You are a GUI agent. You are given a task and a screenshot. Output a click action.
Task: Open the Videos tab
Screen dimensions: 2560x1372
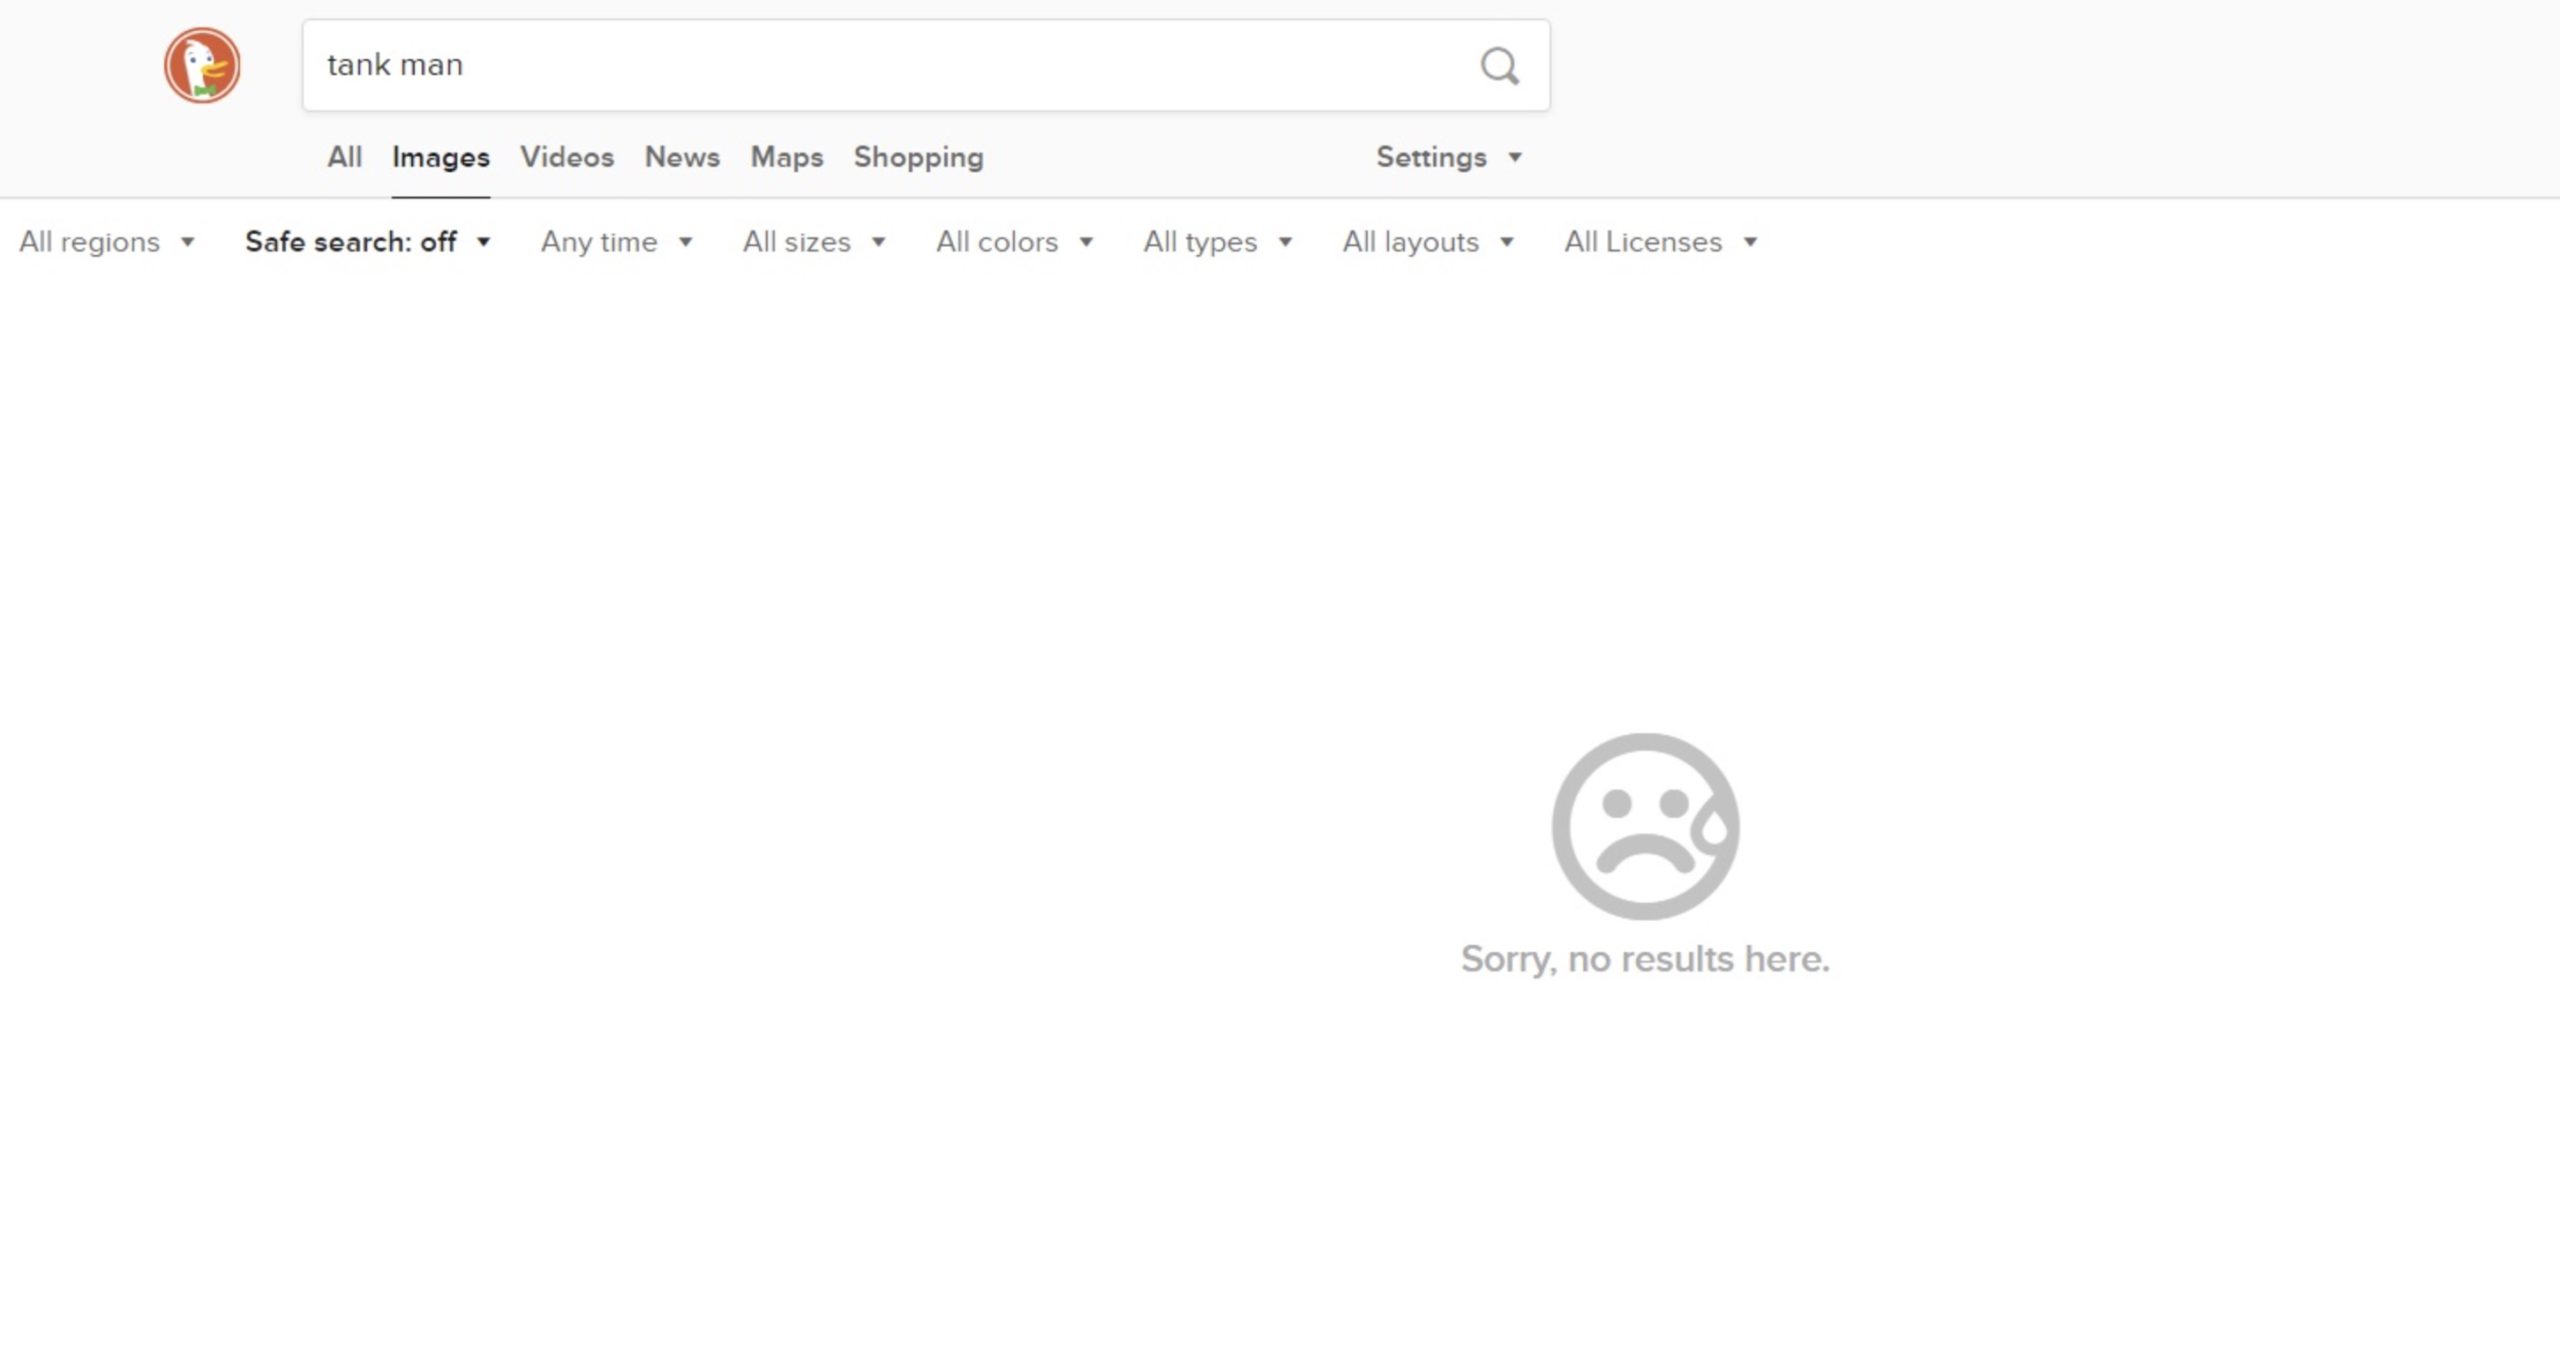click(567, 157)
